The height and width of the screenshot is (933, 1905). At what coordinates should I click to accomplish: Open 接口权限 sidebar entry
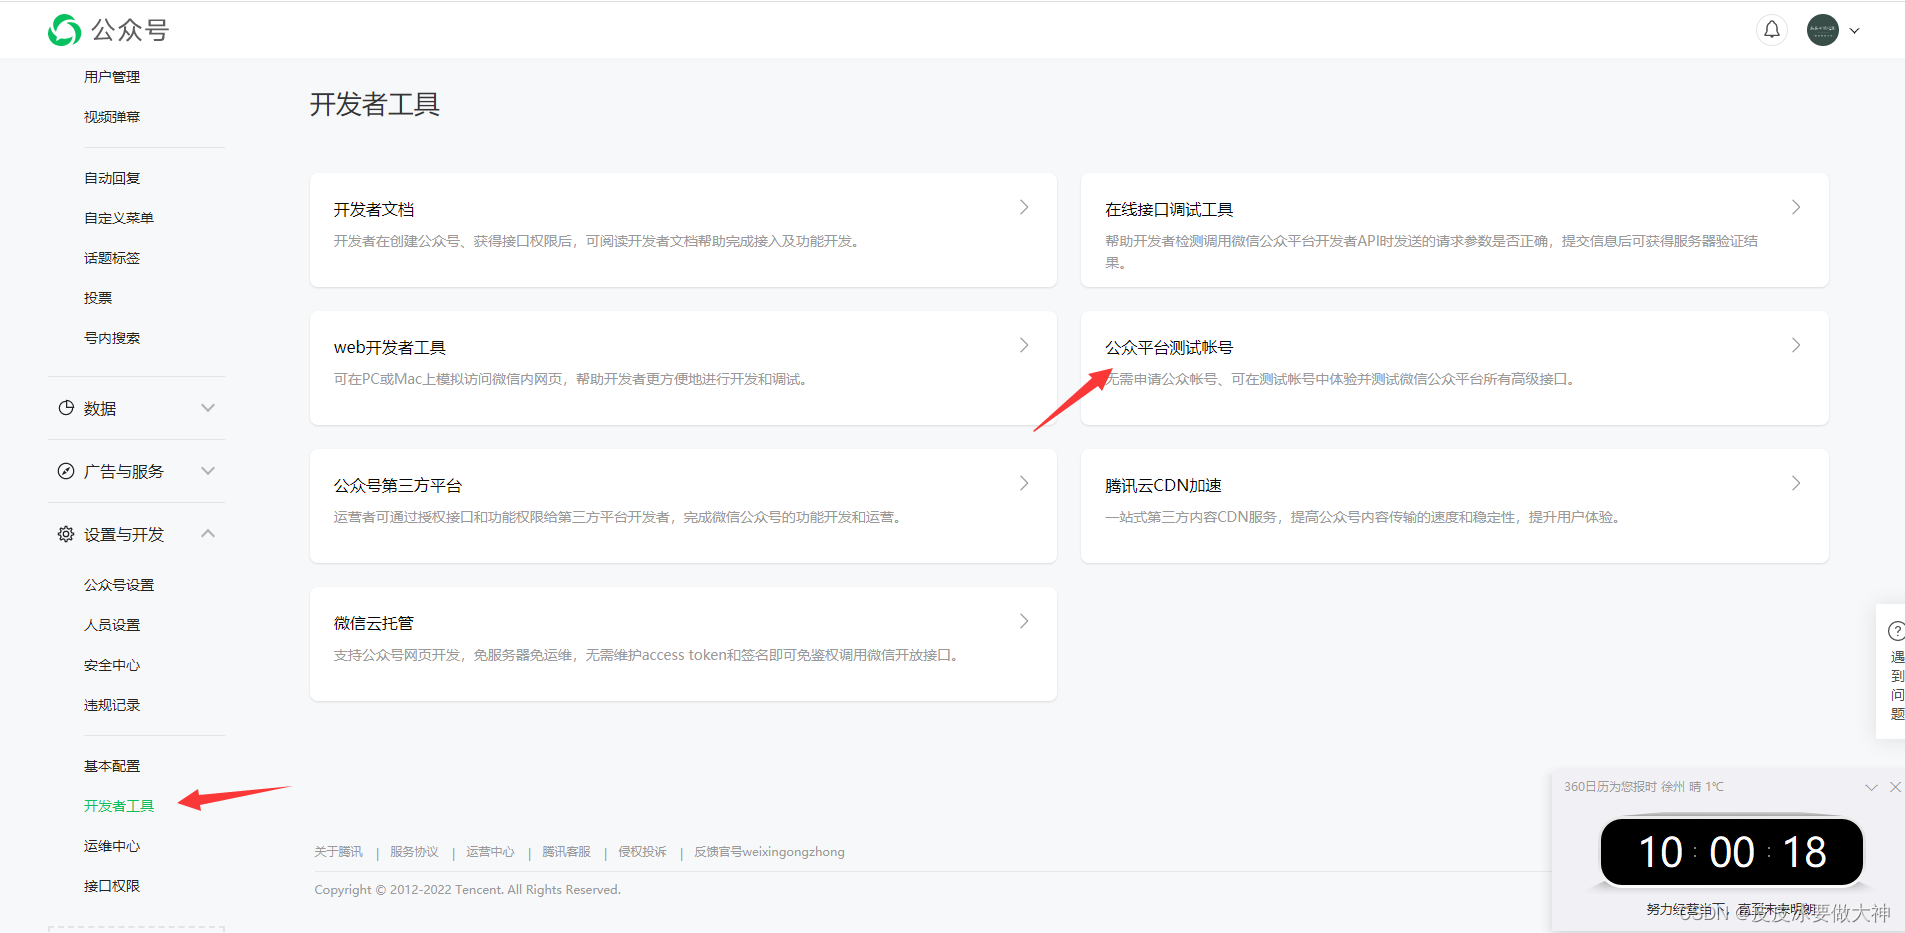pyautogui.click(x=112, y=886)
